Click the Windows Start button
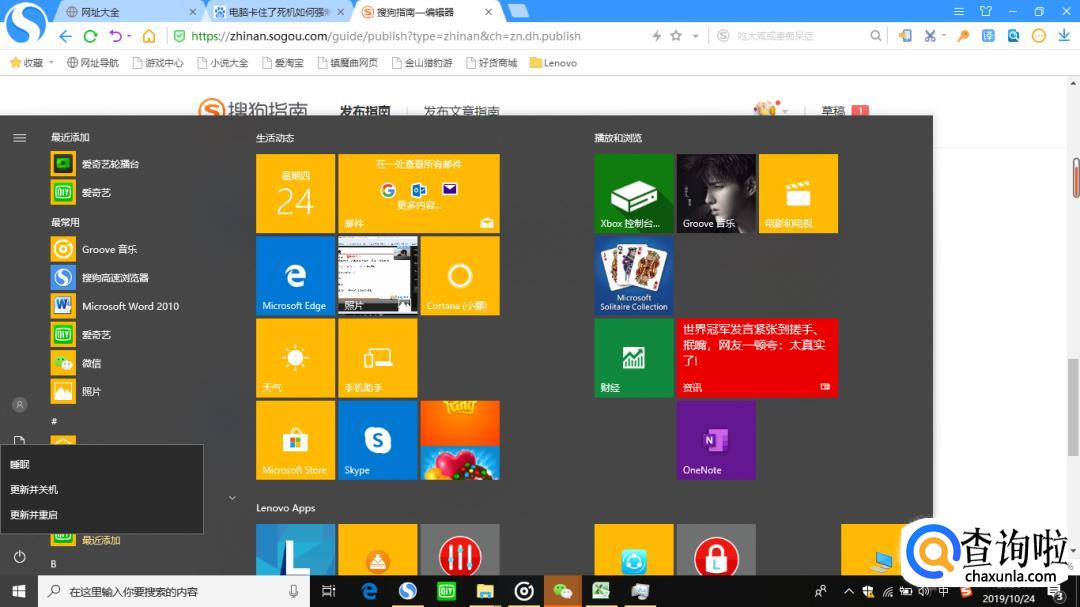The width and height of the screenshot is (1080, 607). 19,591
